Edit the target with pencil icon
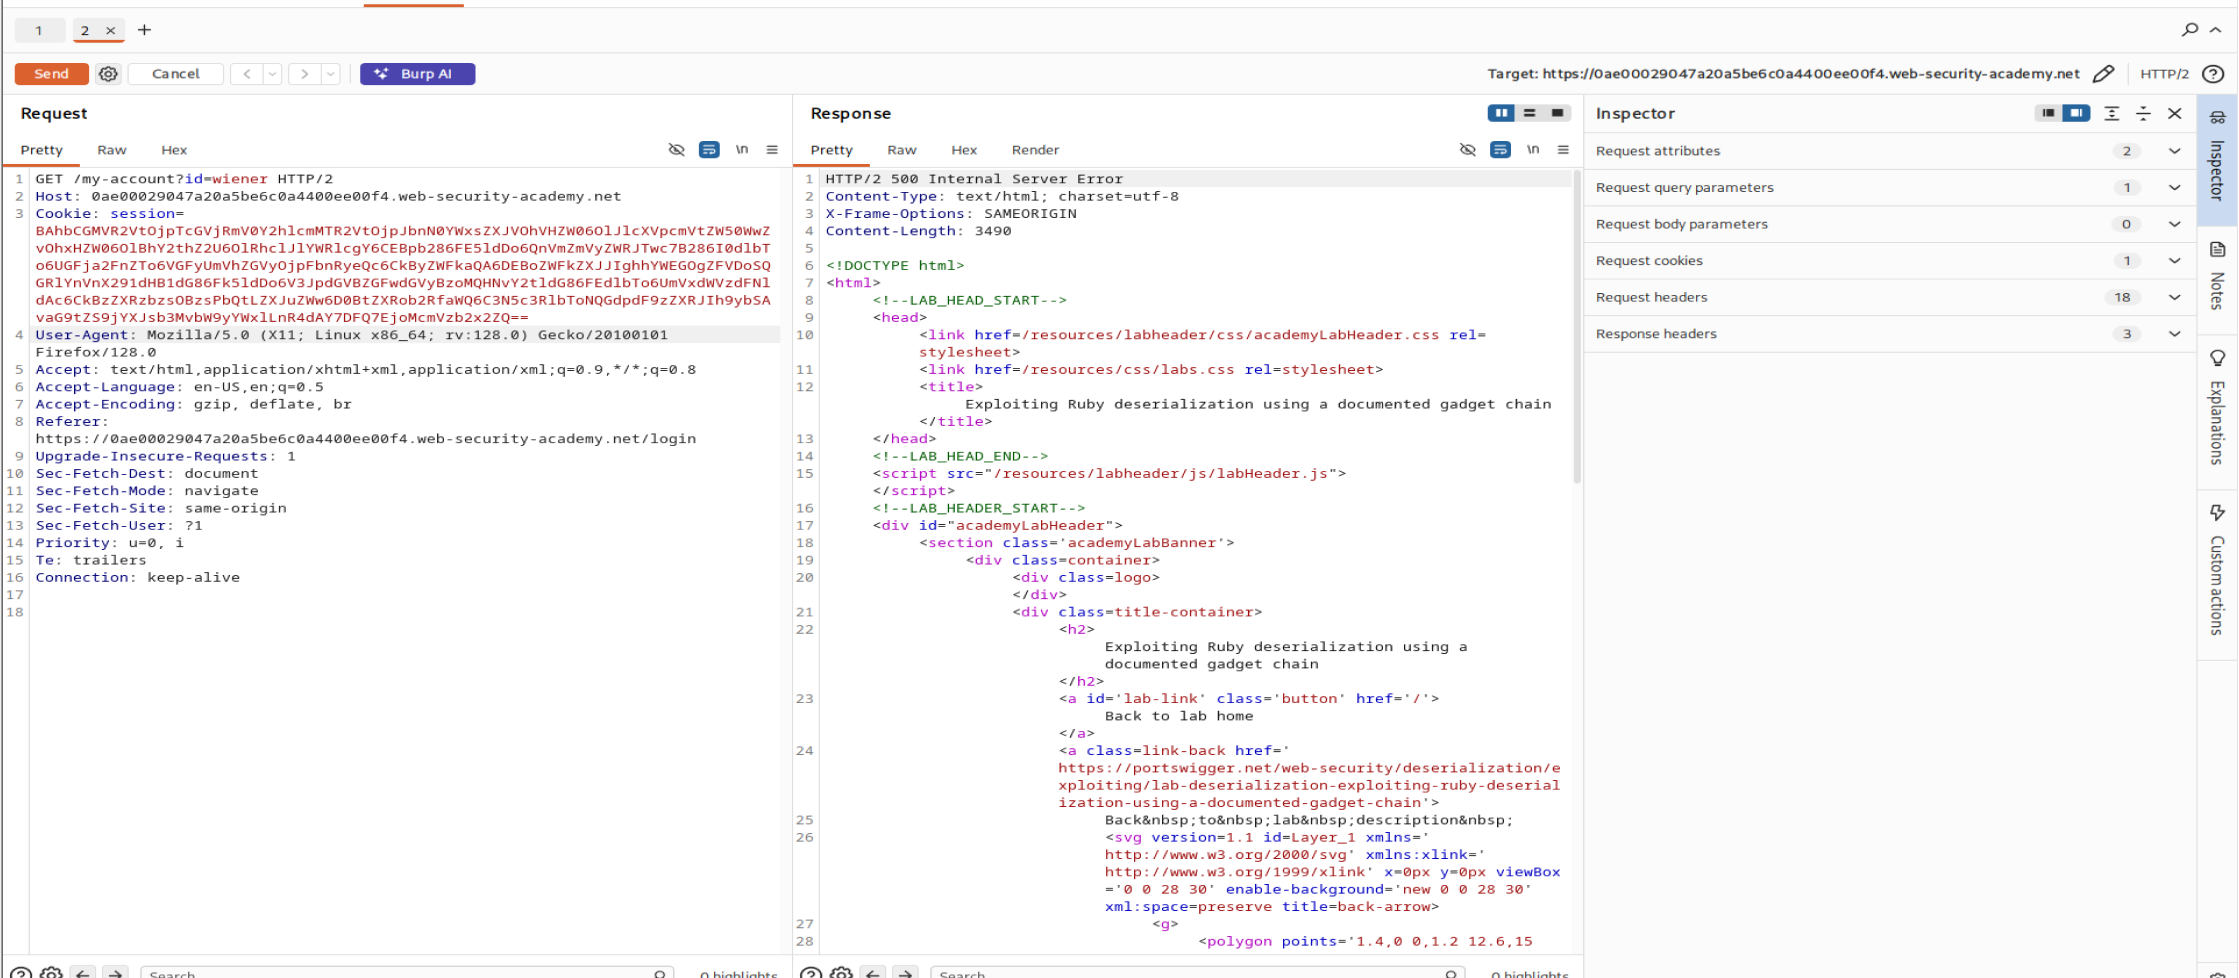Image resolution: width=2239 pixels, height=978 pixels. [x=2103, y=74]
